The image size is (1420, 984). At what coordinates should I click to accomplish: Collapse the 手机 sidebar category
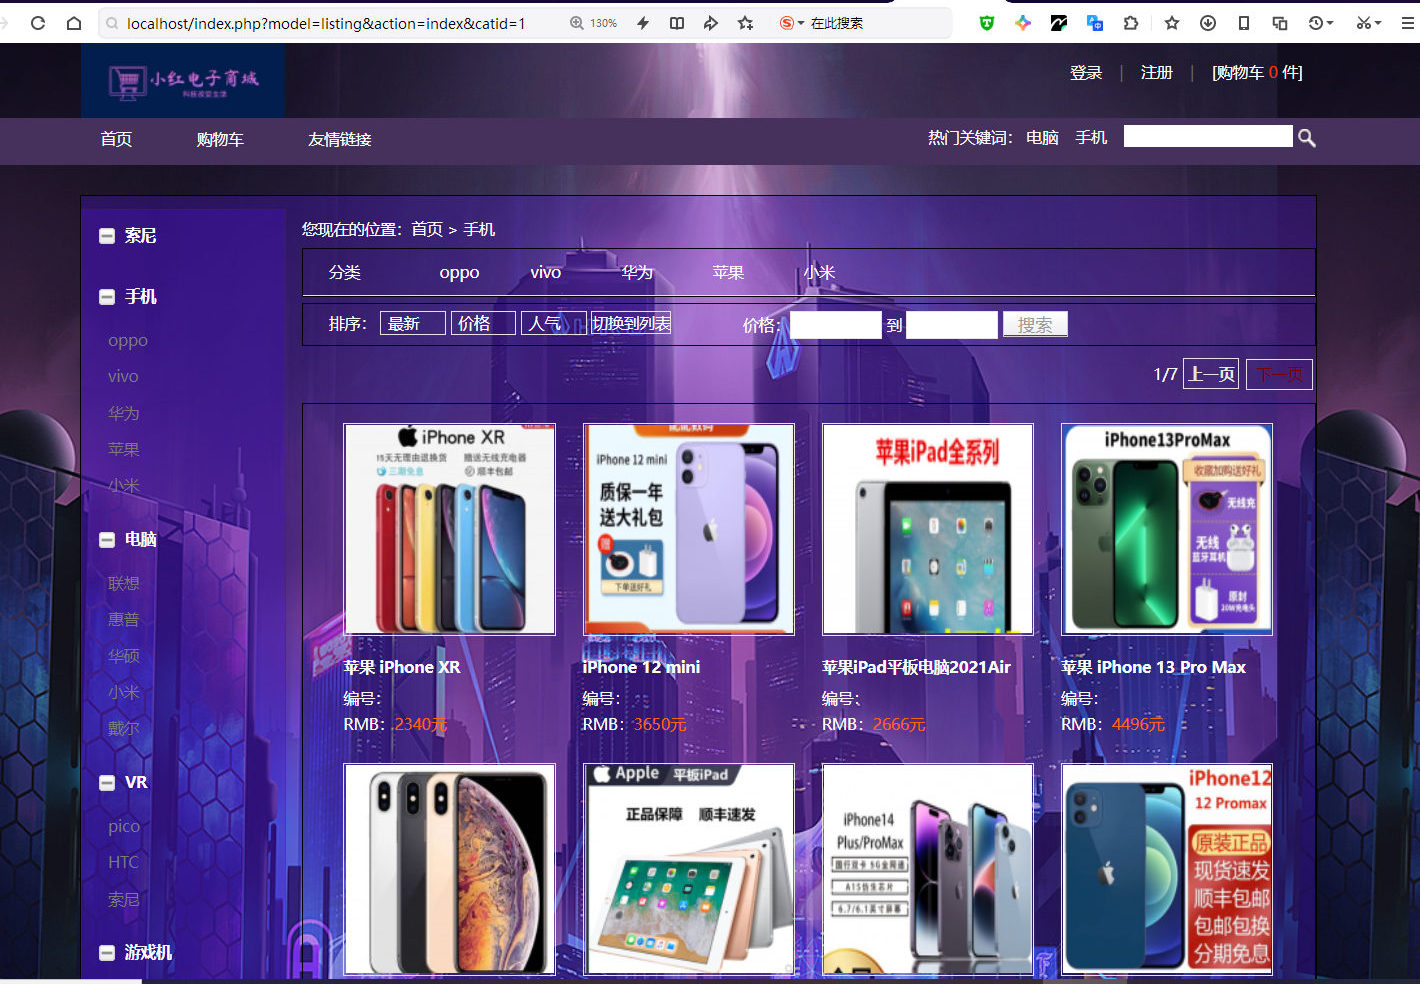tap(107, 297)
